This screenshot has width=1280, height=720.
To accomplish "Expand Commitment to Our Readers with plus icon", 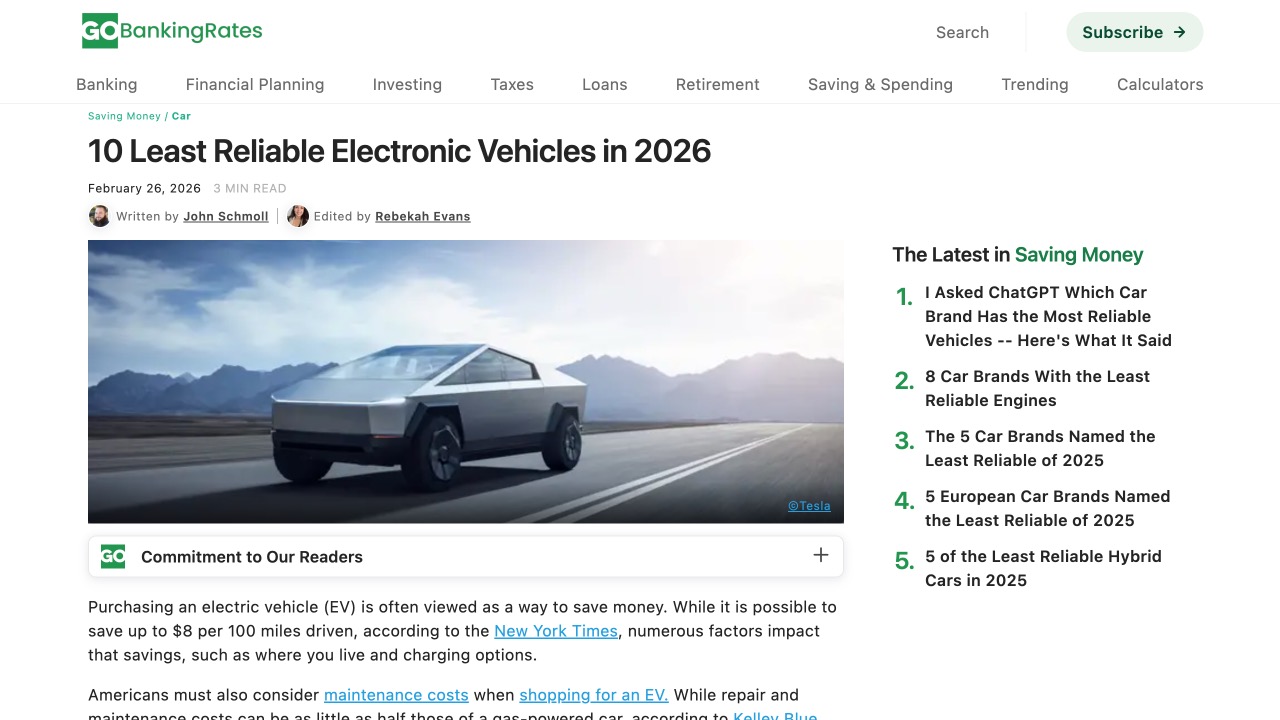I will tap(821, 555).
